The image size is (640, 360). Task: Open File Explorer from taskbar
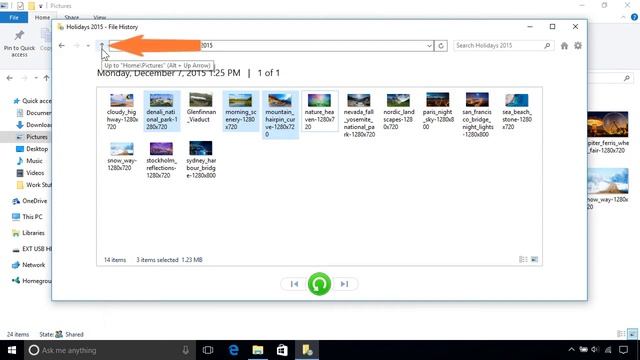click(258, 350)
